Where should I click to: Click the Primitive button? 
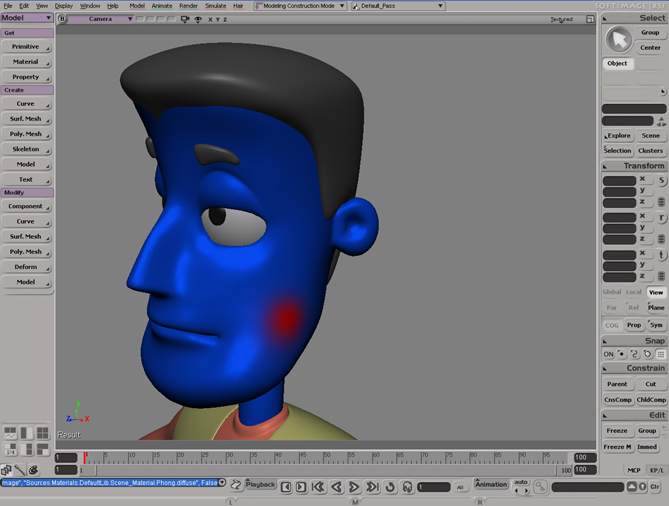pos(26,47)
